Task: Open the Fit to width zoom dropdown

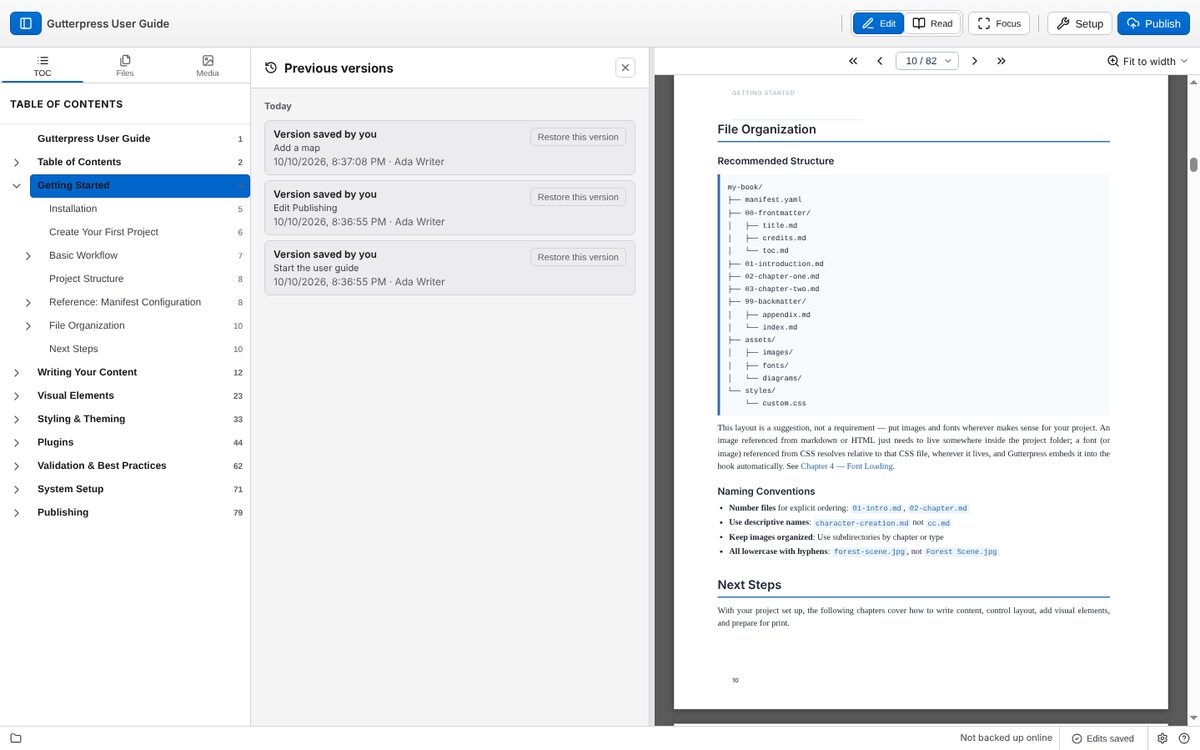Action: click(1148, 61)
